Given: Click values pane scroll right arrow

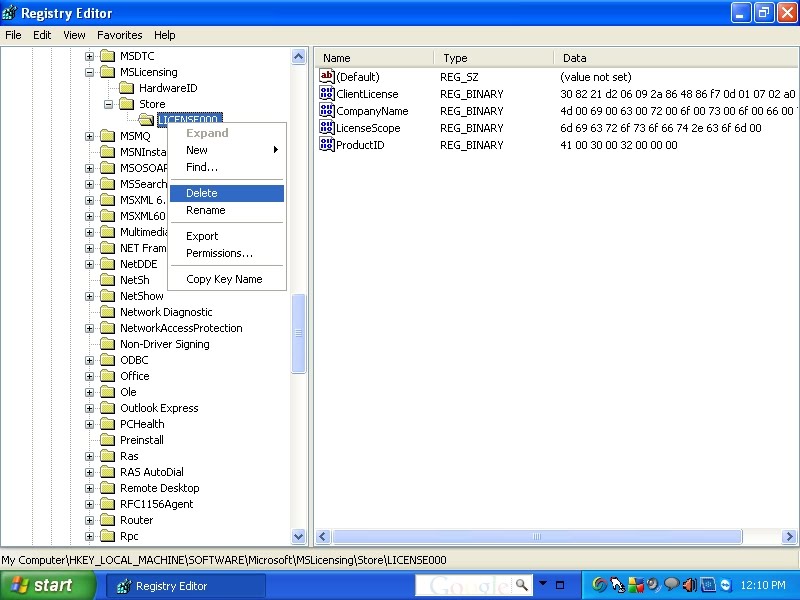Looking at the screenshot, I should tap(789, 536).
